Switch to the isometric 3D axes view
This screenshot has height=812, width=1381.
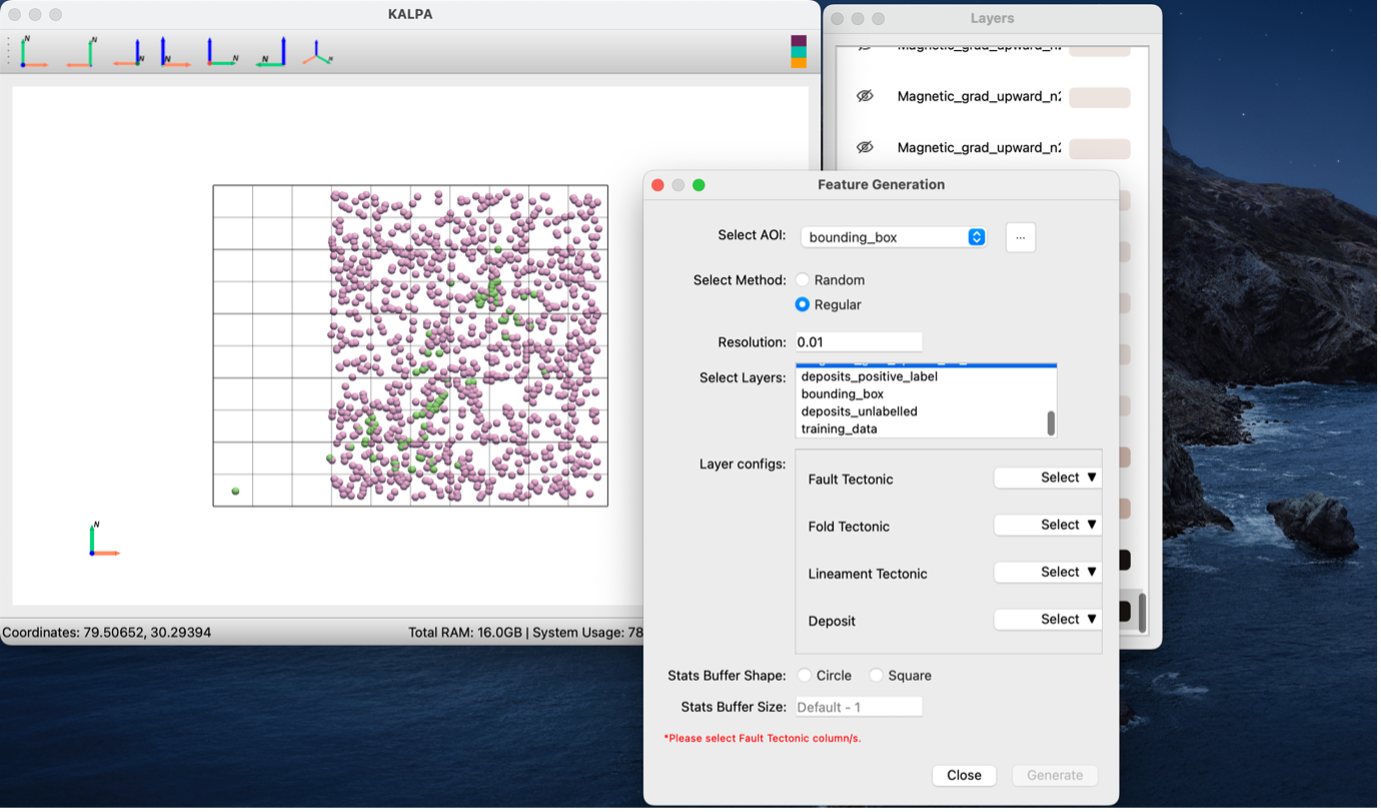point(317,52)
